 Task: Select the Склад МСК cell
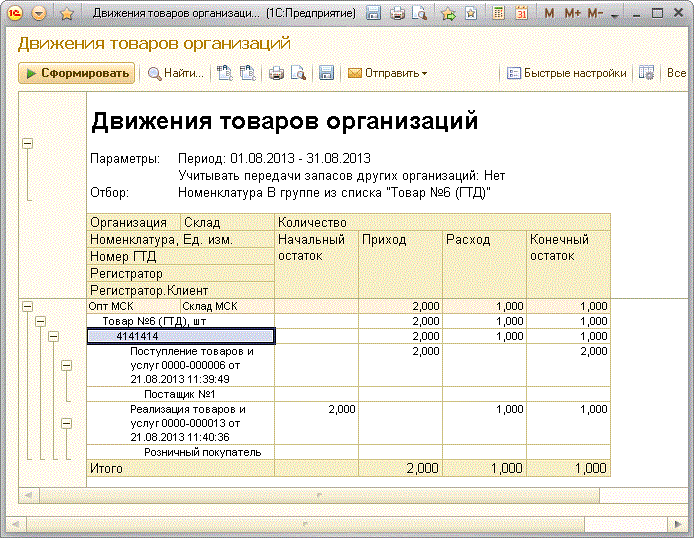click(228, 306)
